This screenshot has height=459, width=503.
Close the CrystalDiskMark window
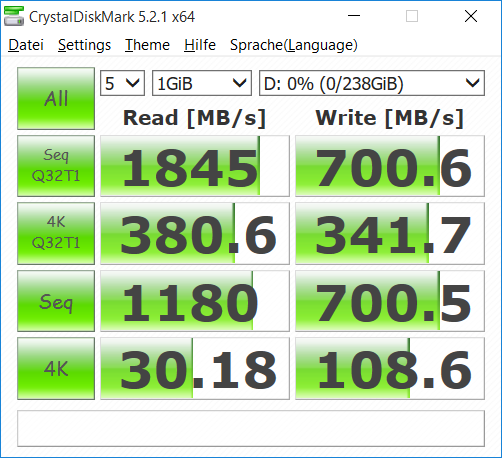[471, 16]
